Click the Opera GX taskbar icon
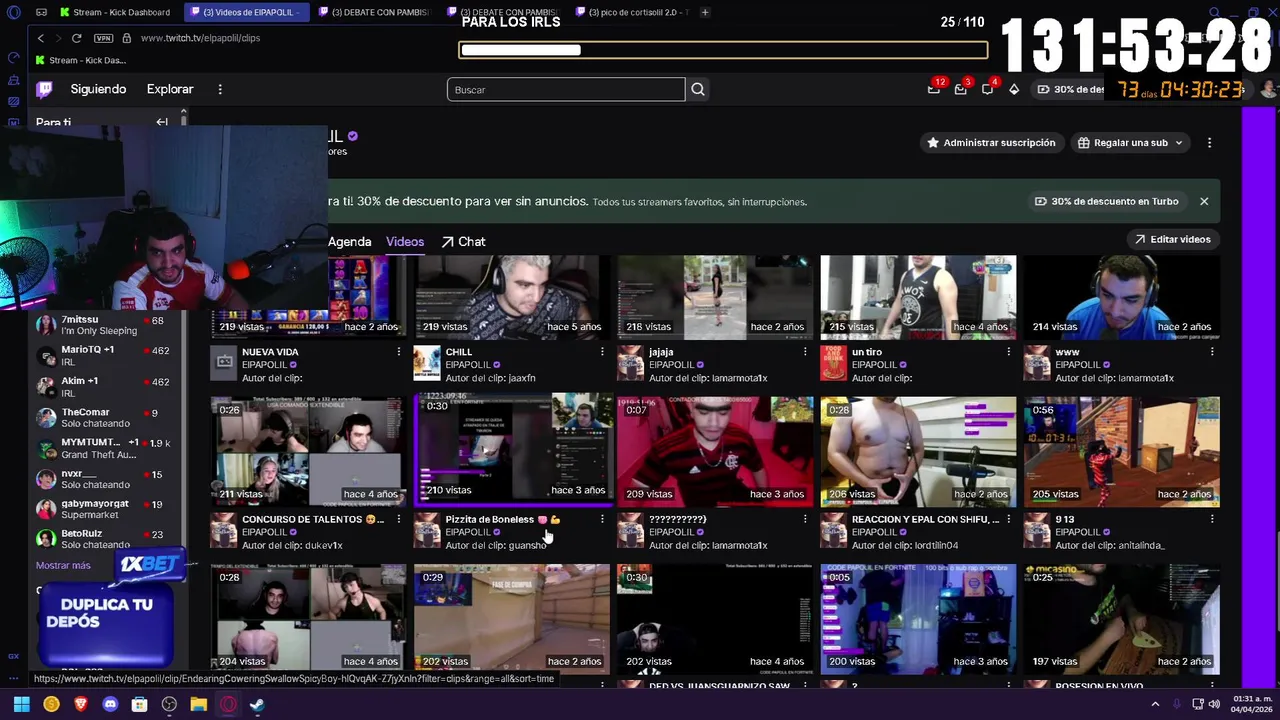Screen dimensions: 1280x720 [228, 704]
